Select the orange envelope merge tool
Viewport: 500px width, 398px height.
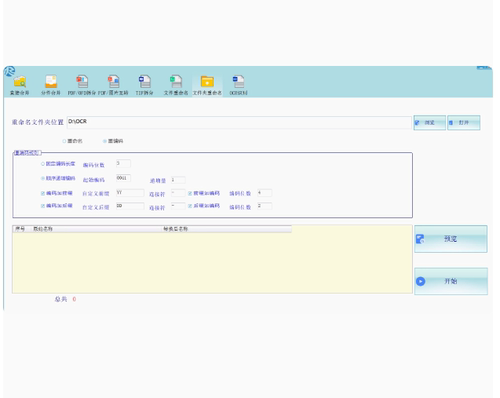tap(51, 85)
